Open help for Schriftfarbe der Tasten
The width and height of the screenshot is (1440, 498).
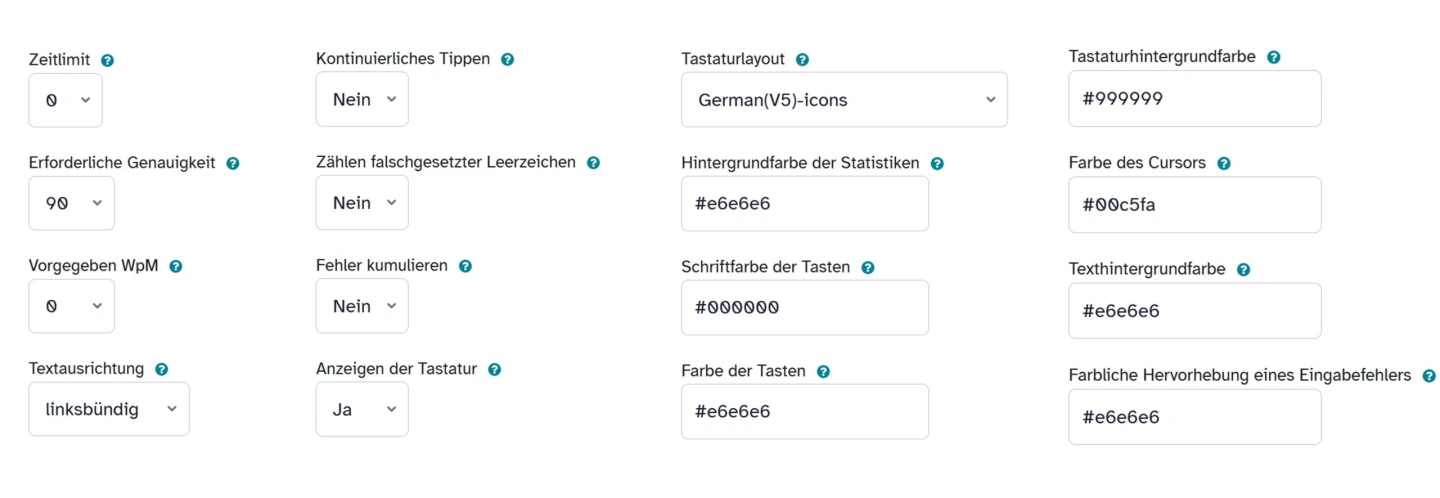[868, 267]
